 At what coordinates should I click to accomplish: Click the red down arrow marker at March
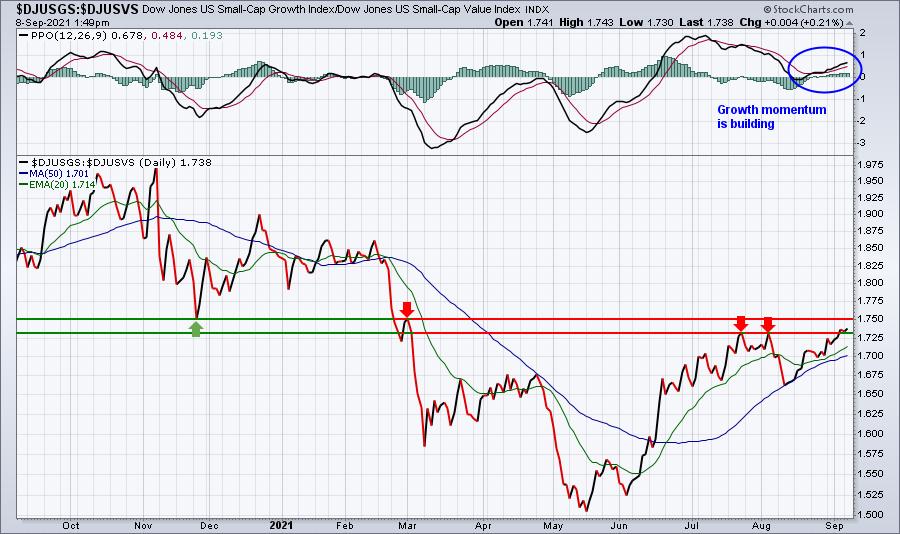coord(407,309)
